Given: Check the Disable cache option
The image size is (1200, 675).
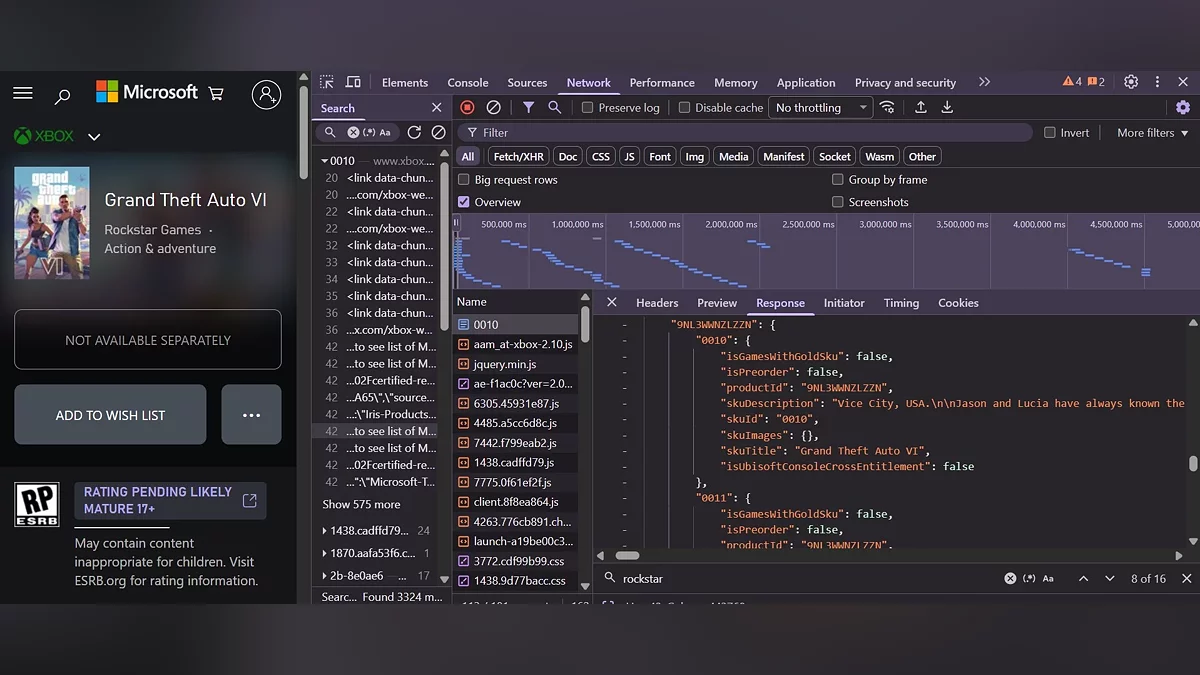Looking at the screenshot, I should 685,108.
